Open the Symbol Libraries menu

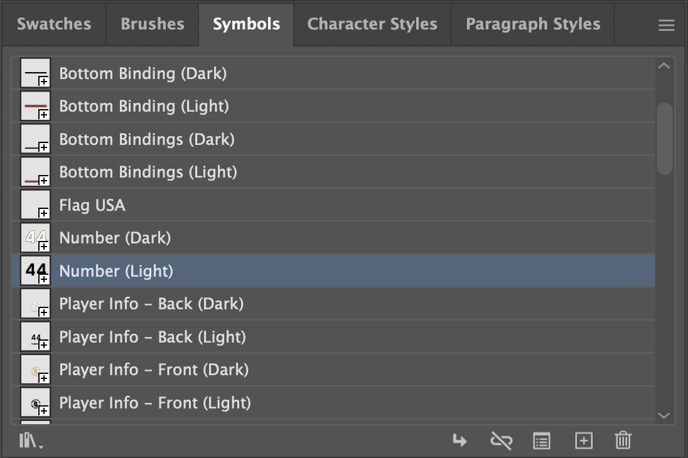tap(30, 440)
